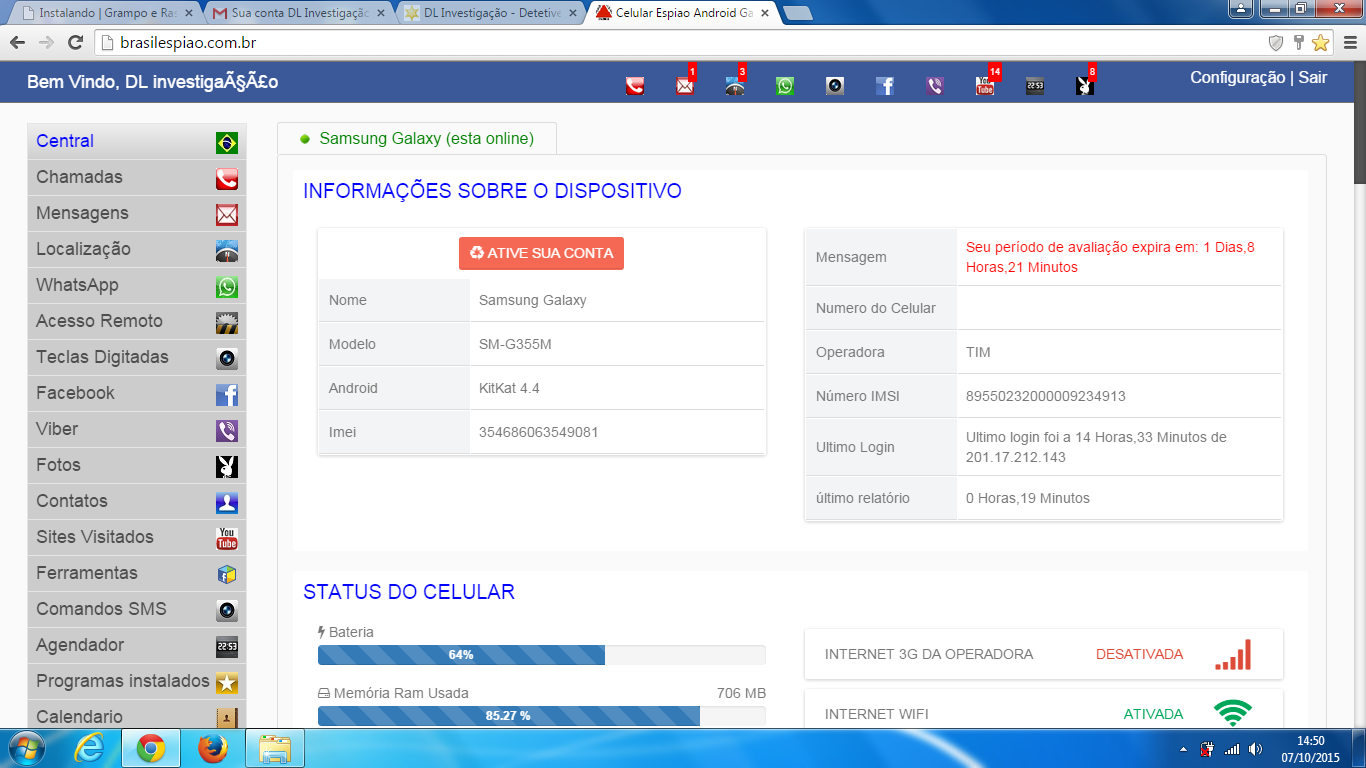Open Chamadas menu item
1366x768 pixels.
[136, 177]
